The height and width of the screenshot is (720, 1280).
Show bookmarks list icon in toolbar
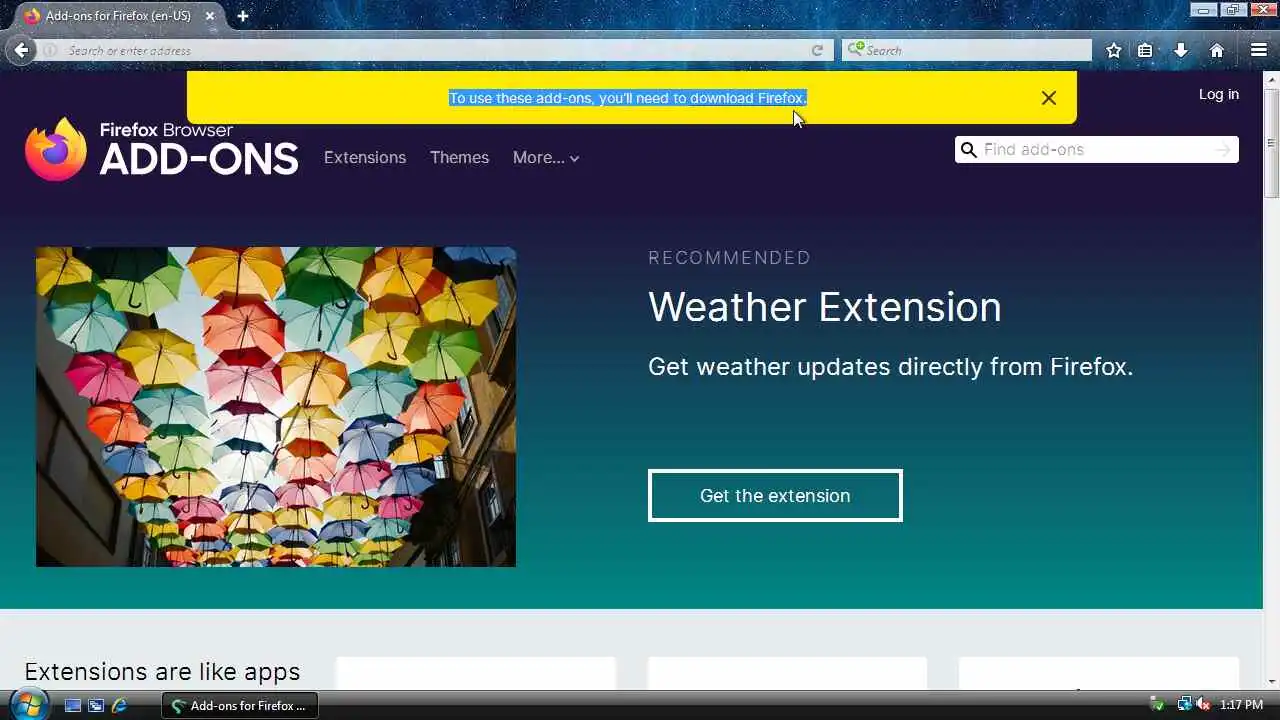pos(1145,50)
